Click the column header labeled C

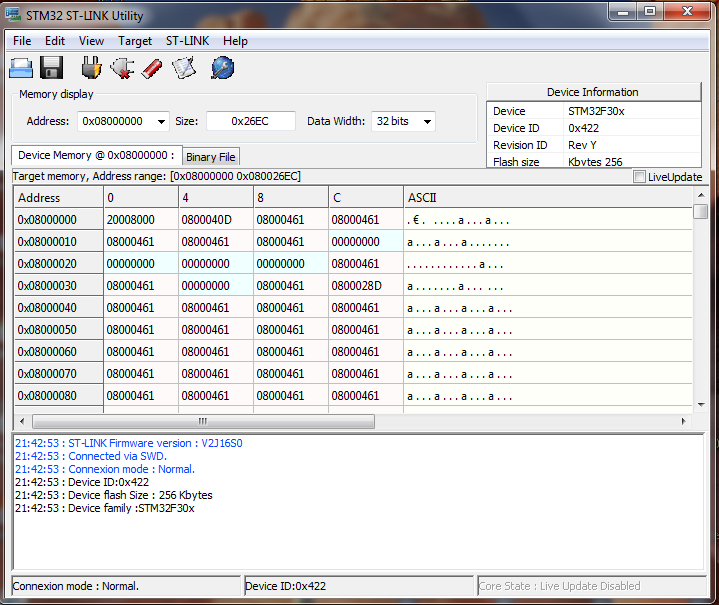(366, 198)
